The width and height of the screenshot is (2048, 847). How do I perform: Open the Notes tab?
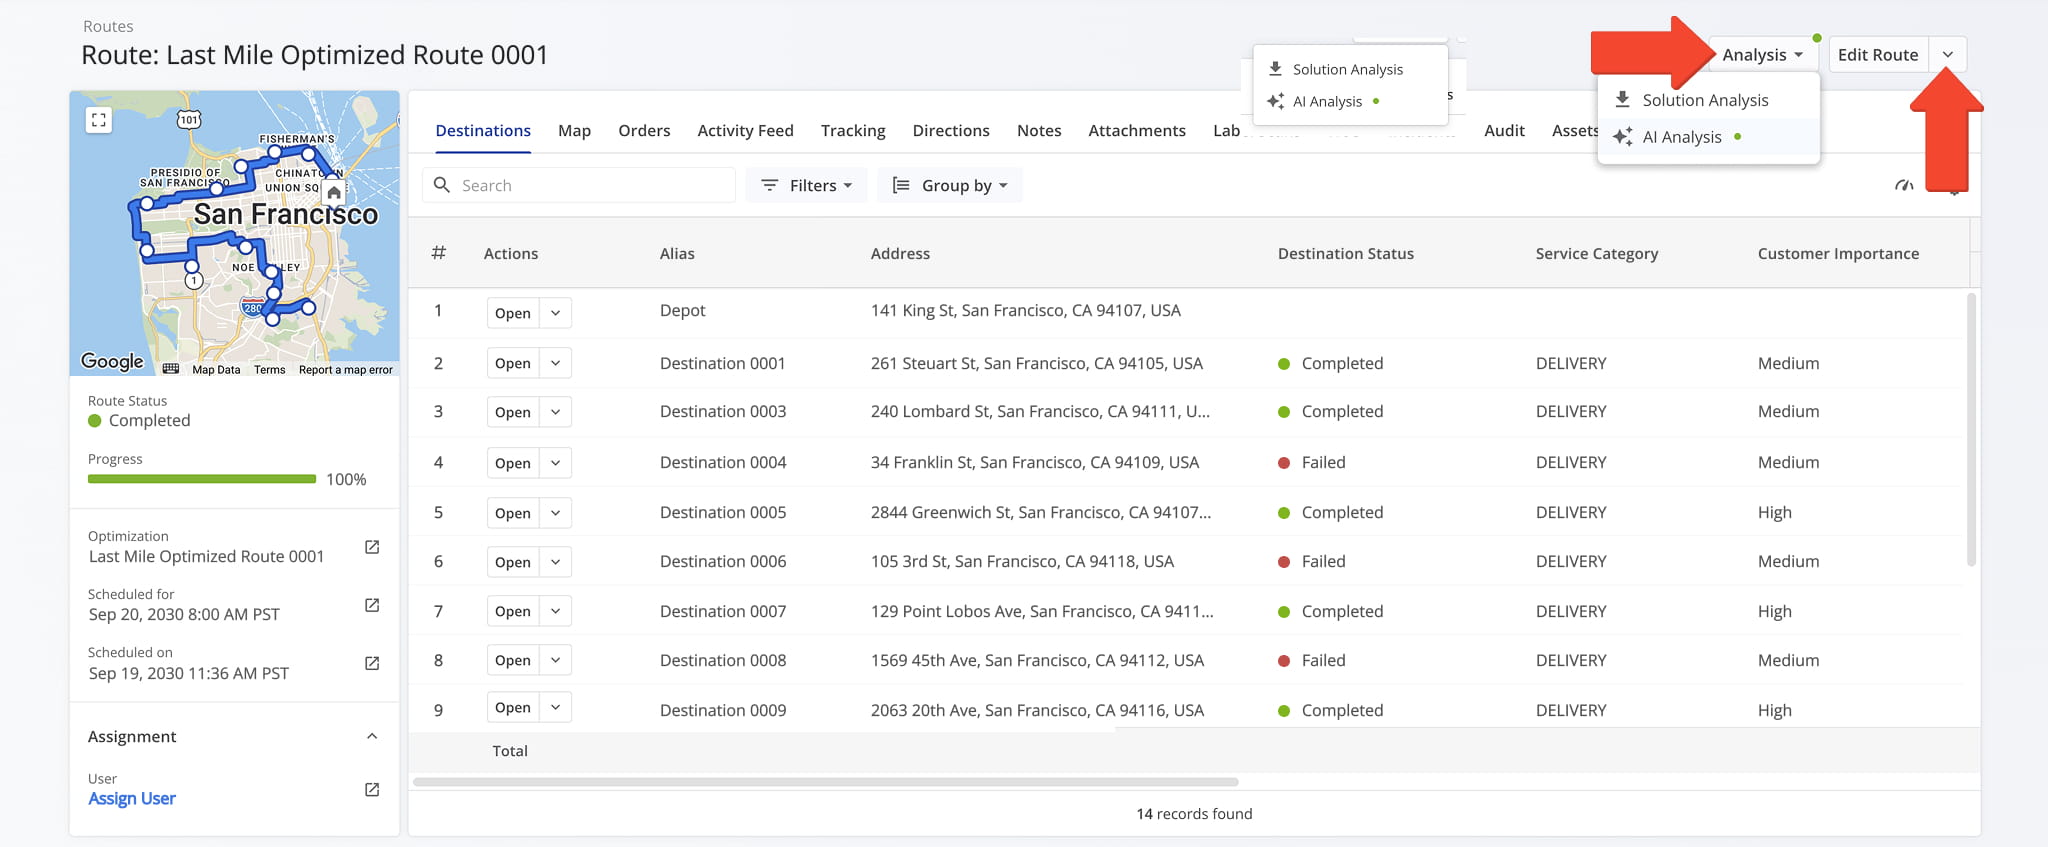point(1039,131)
